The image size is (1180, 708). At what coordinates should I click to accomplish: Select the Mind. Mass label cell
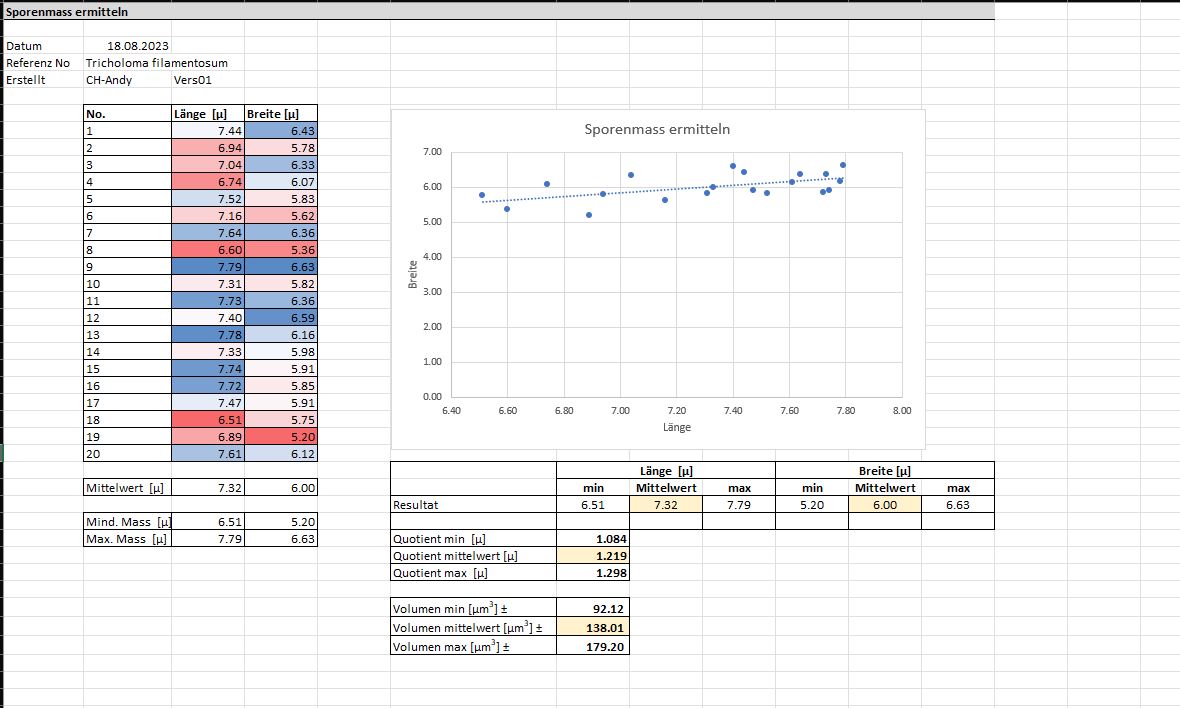(x=128, y=522)
